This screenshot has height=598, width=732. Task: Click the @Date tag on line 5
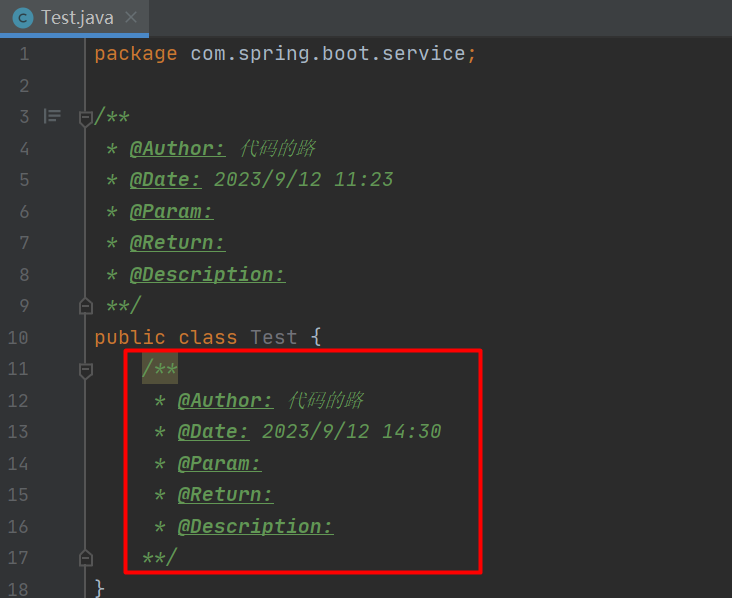pyautogui.click(x=165, y=180)
